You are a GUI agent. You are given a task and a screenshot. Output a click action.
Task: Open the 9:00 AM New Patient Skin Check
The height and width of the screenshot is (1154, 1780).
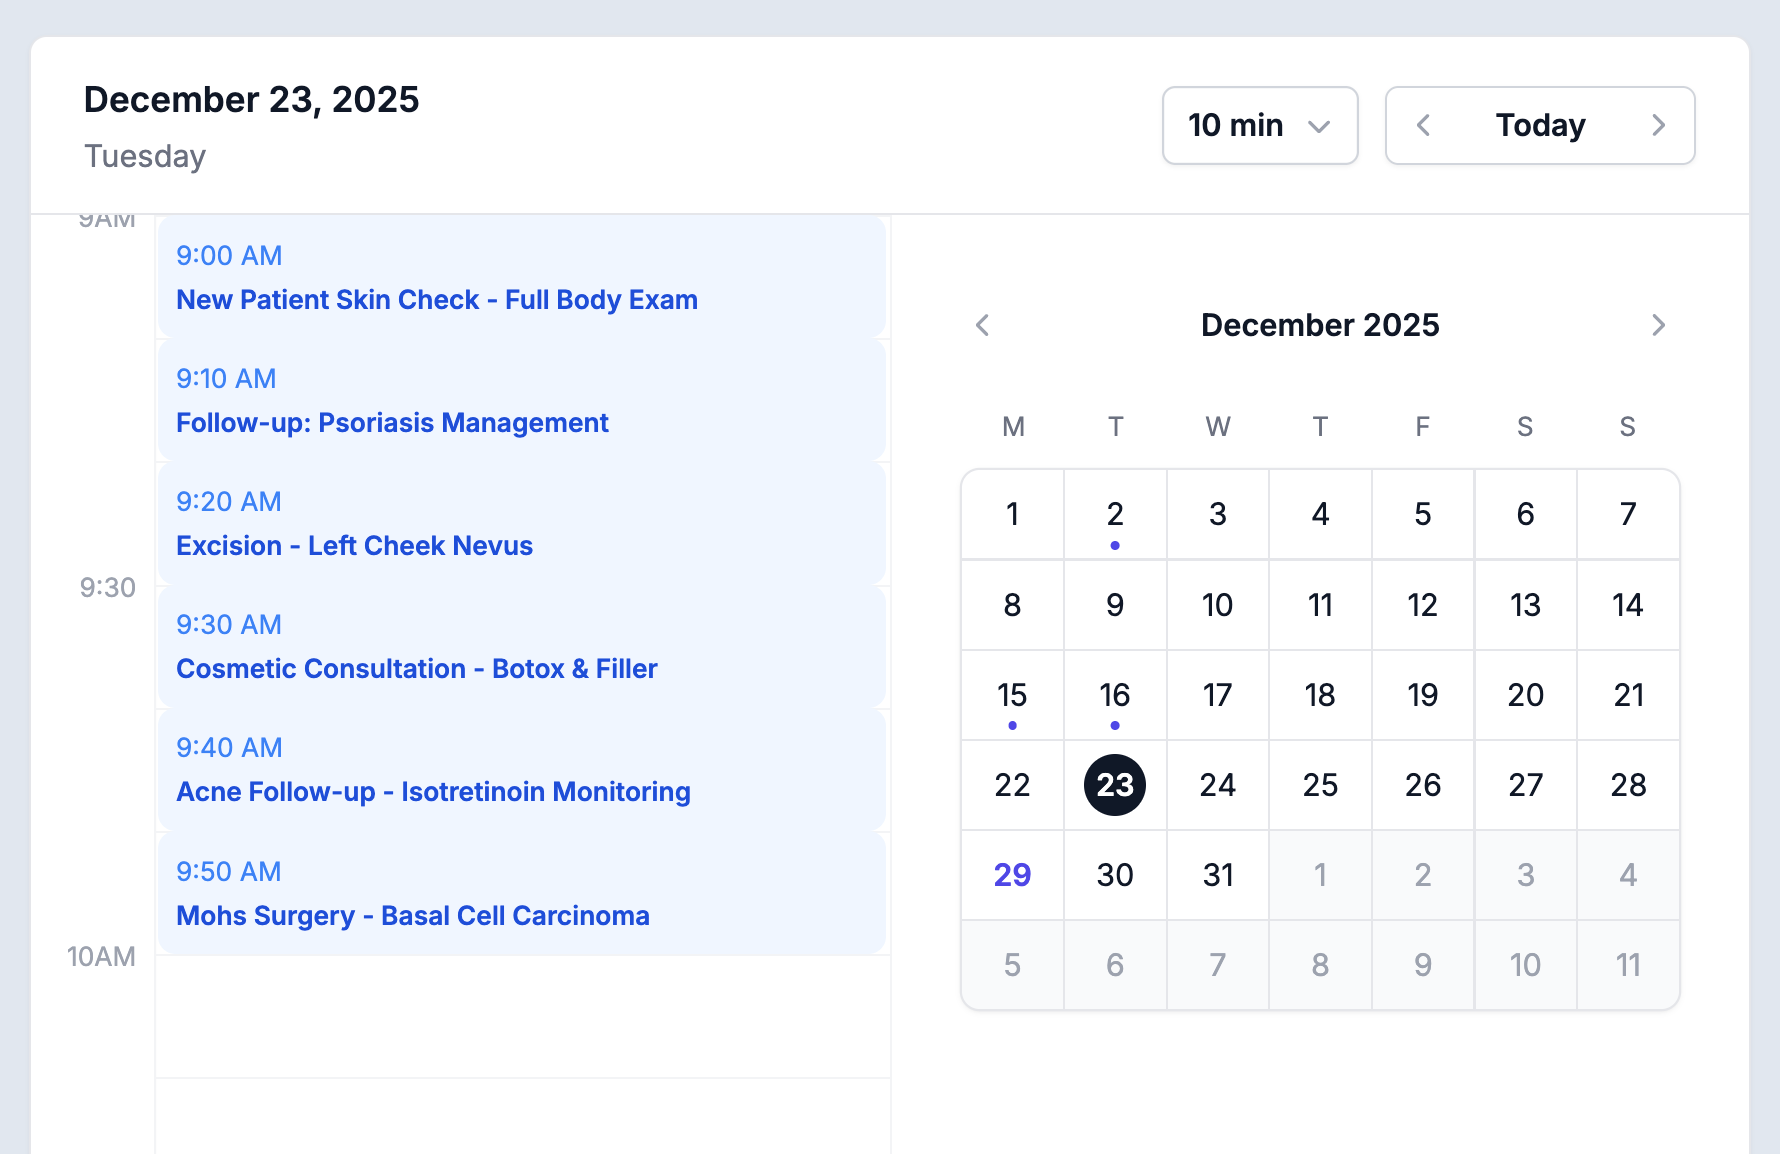(x=521, y=278)
